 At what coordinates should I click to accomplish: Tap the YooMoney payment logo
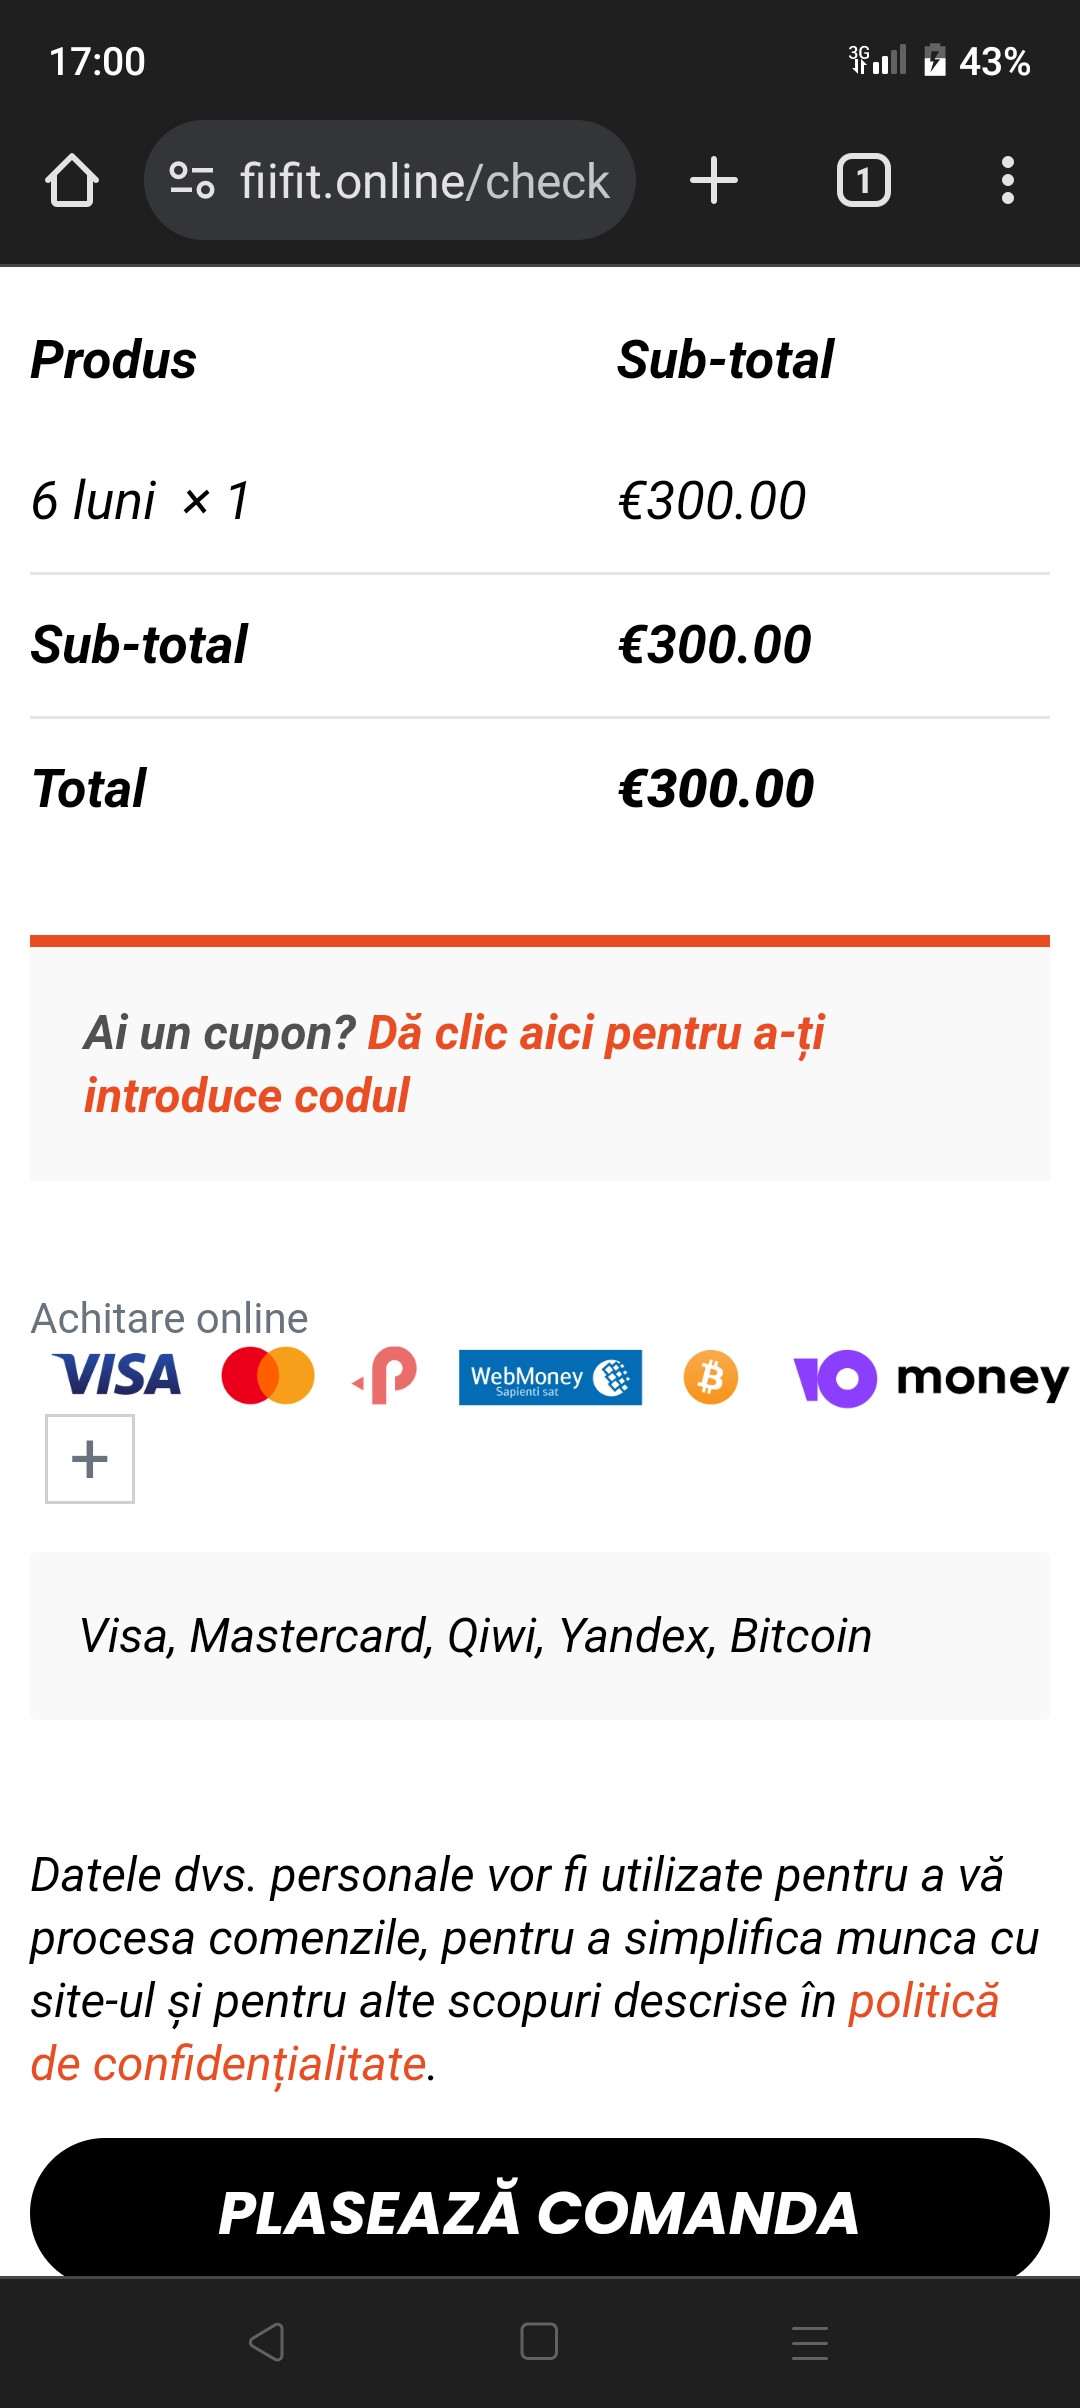click(930, 1378)
